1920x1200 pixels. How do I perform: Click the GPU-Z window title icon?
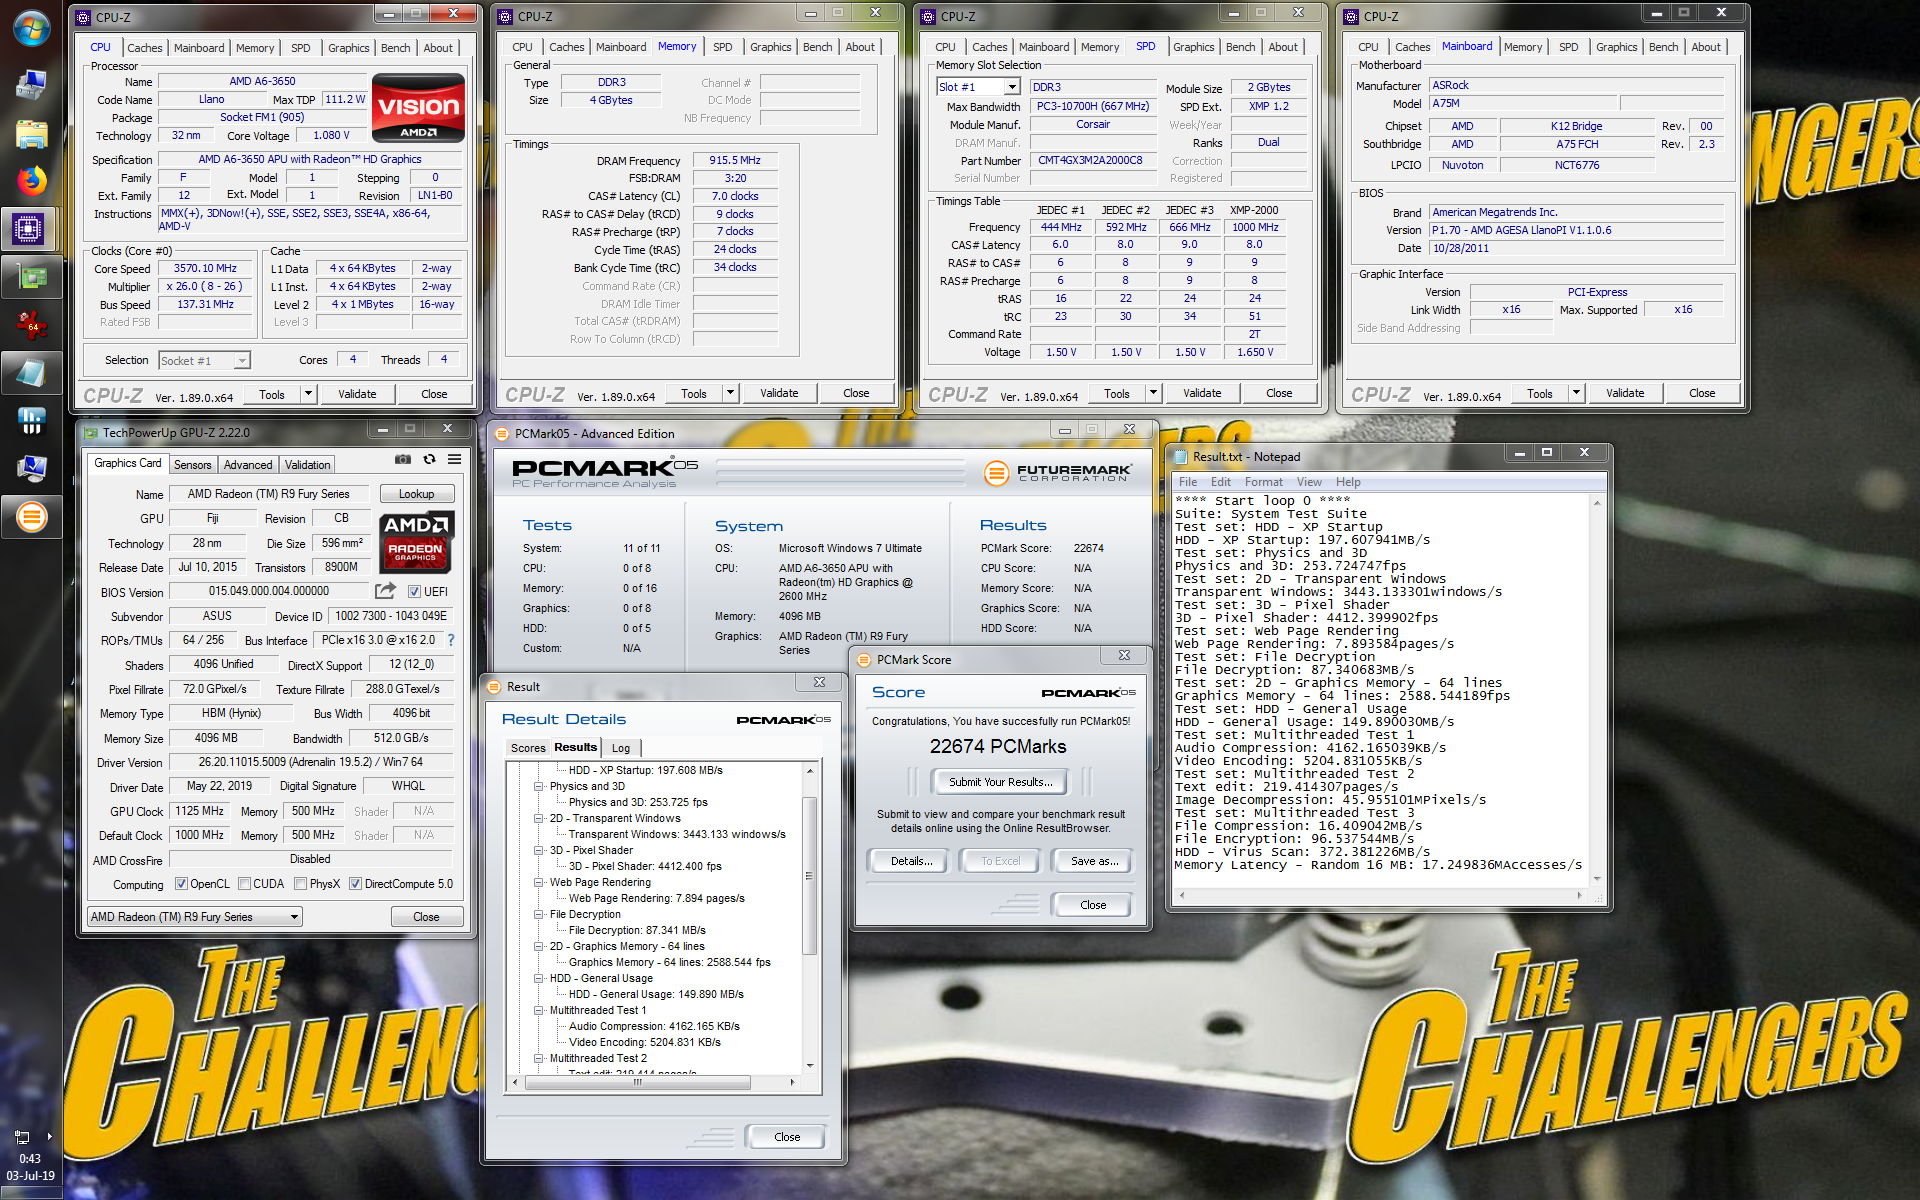point(91,433)
